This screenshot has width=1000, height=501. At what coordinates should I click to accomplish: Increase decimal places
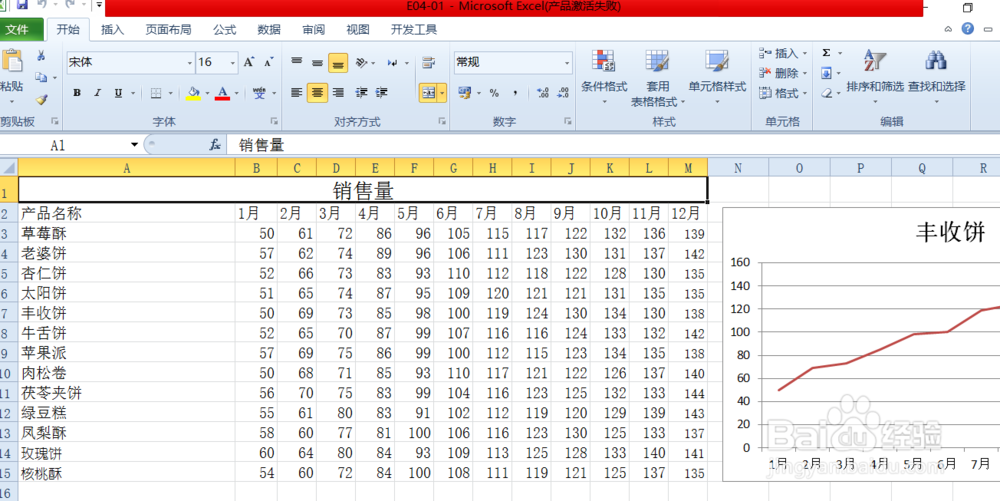tap(543, 93)
